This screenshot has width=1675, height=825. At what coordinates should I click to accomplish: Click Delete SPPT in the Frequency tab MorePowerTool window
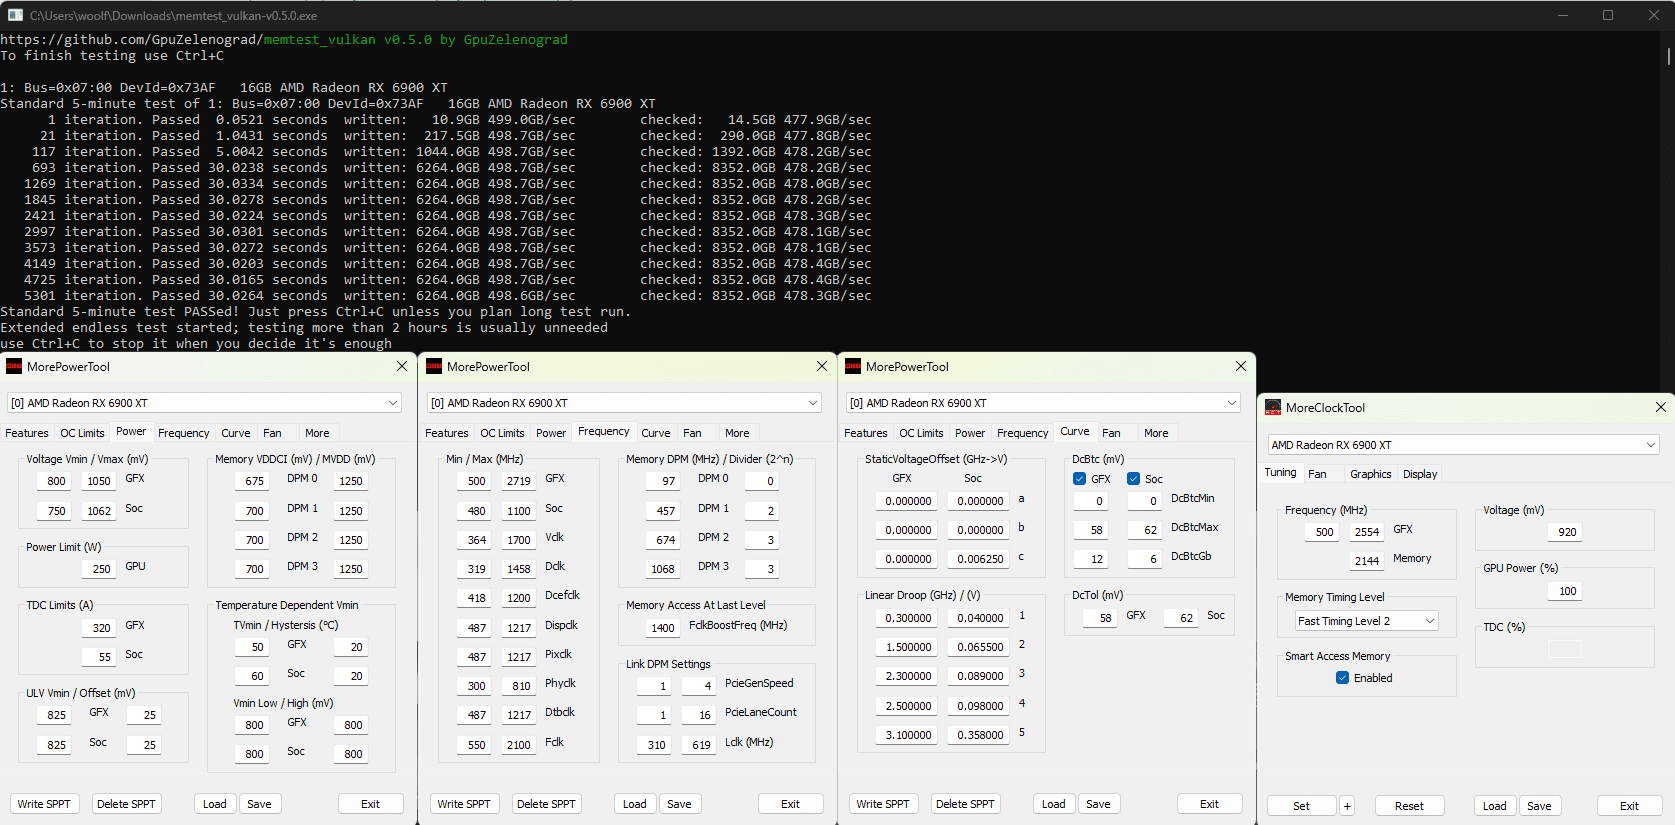coord(546,804)
